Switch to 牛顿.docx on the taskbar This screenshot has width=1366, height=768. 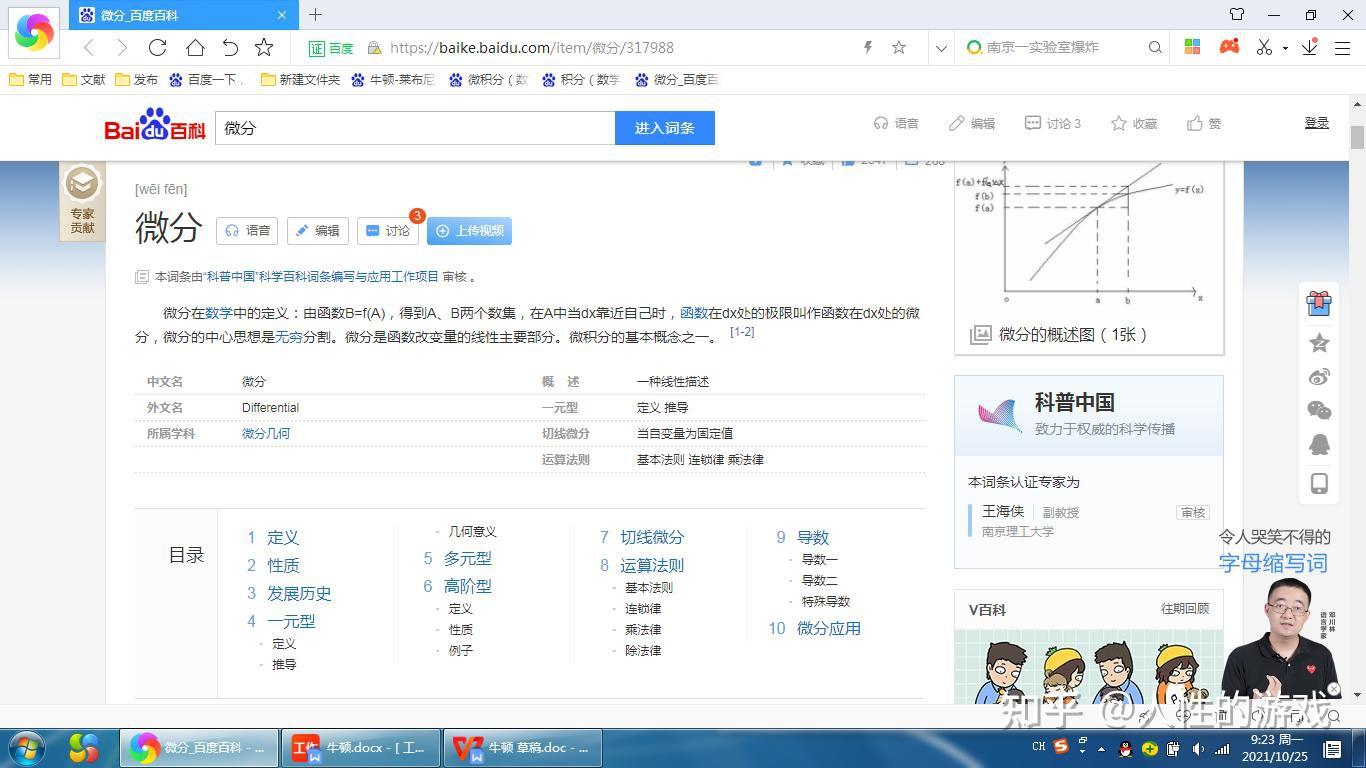click(362, 747)
